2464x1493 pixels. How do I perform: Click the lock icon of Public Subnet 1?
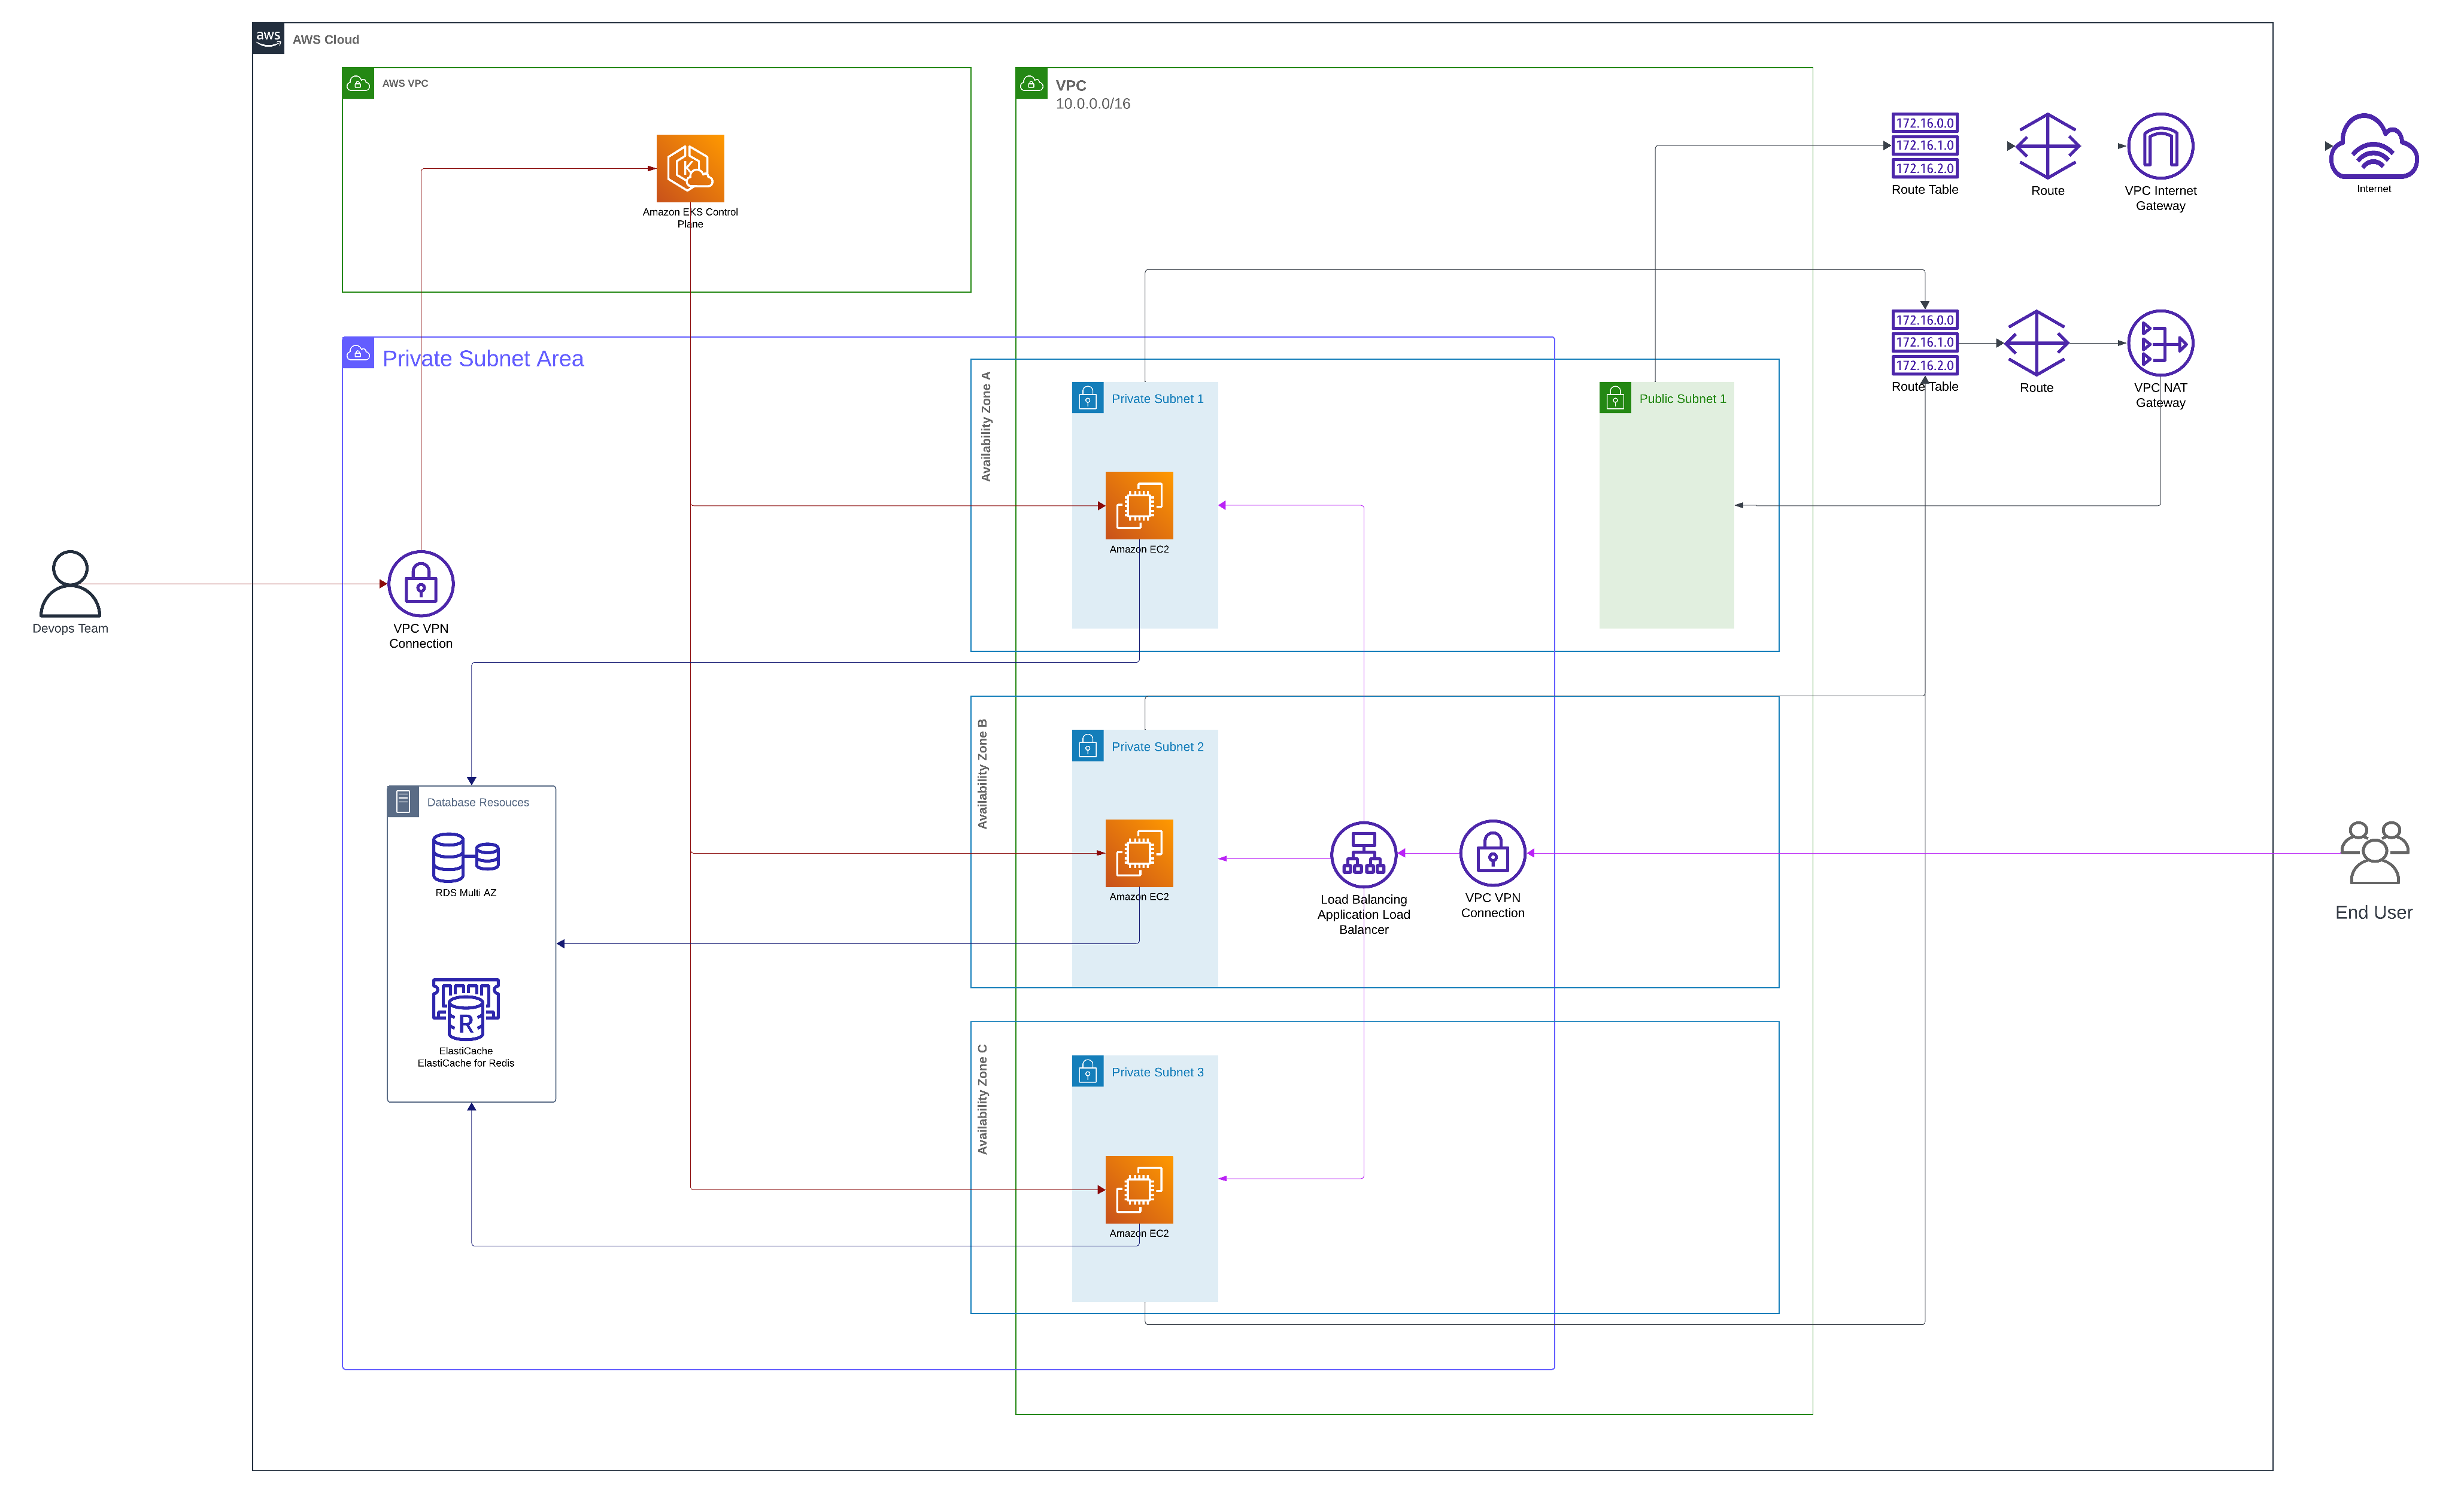(x=1615, y=398)
